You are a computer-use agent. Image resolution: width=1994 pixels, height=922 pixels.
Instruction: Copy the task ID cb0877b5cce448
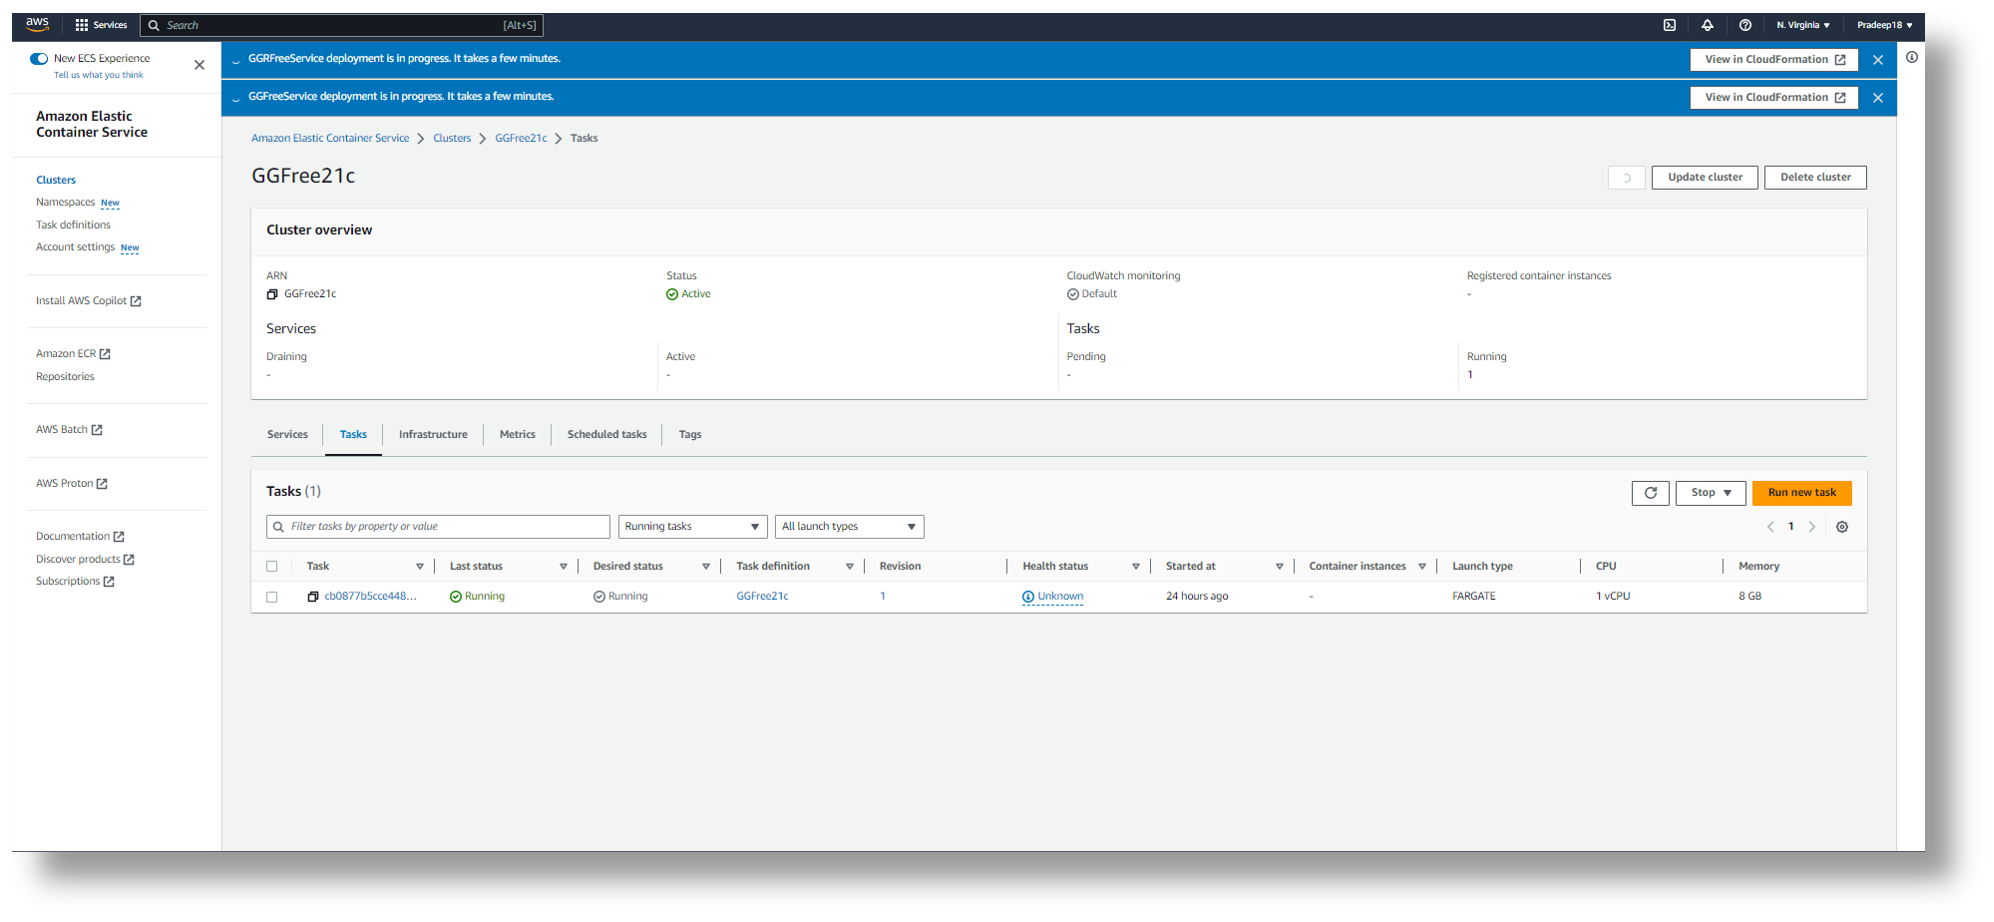pyautogui.click(x=313, y=597)
